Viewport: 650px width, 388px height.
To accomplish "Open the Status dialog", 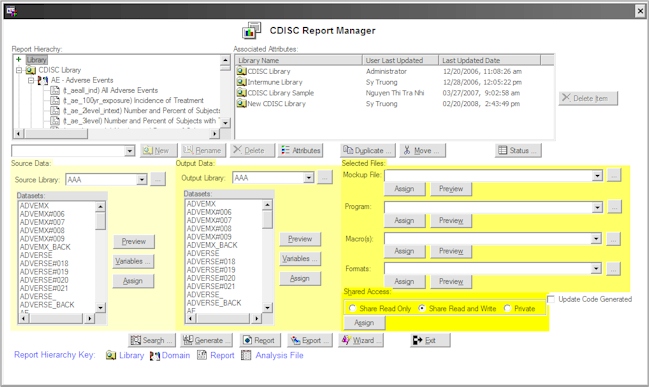I will (x=518, y=150).
